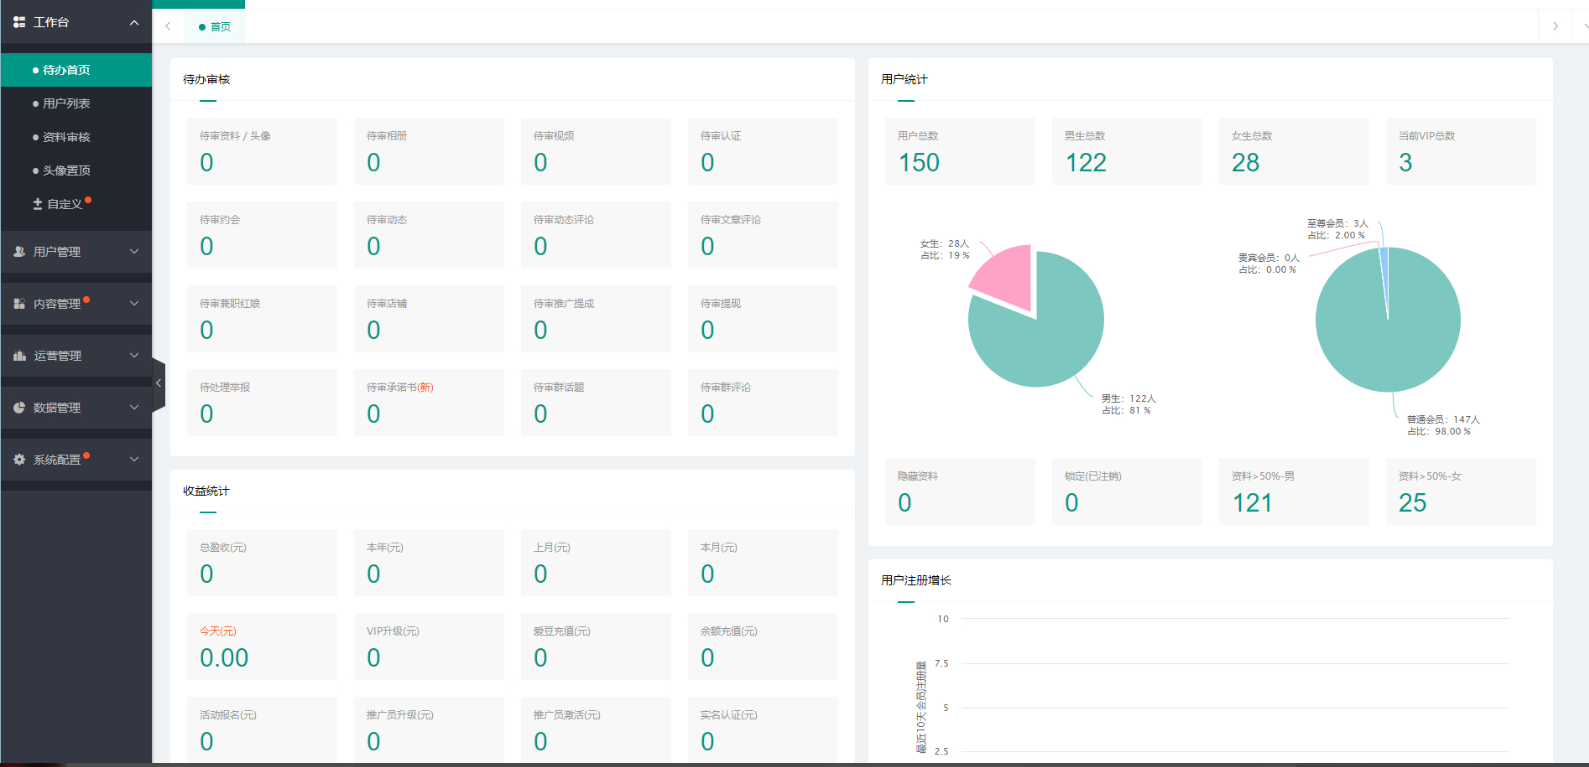Switch to the 首页 tab
This screenshot has height=767, width=1589.
(x=215, y=27)
